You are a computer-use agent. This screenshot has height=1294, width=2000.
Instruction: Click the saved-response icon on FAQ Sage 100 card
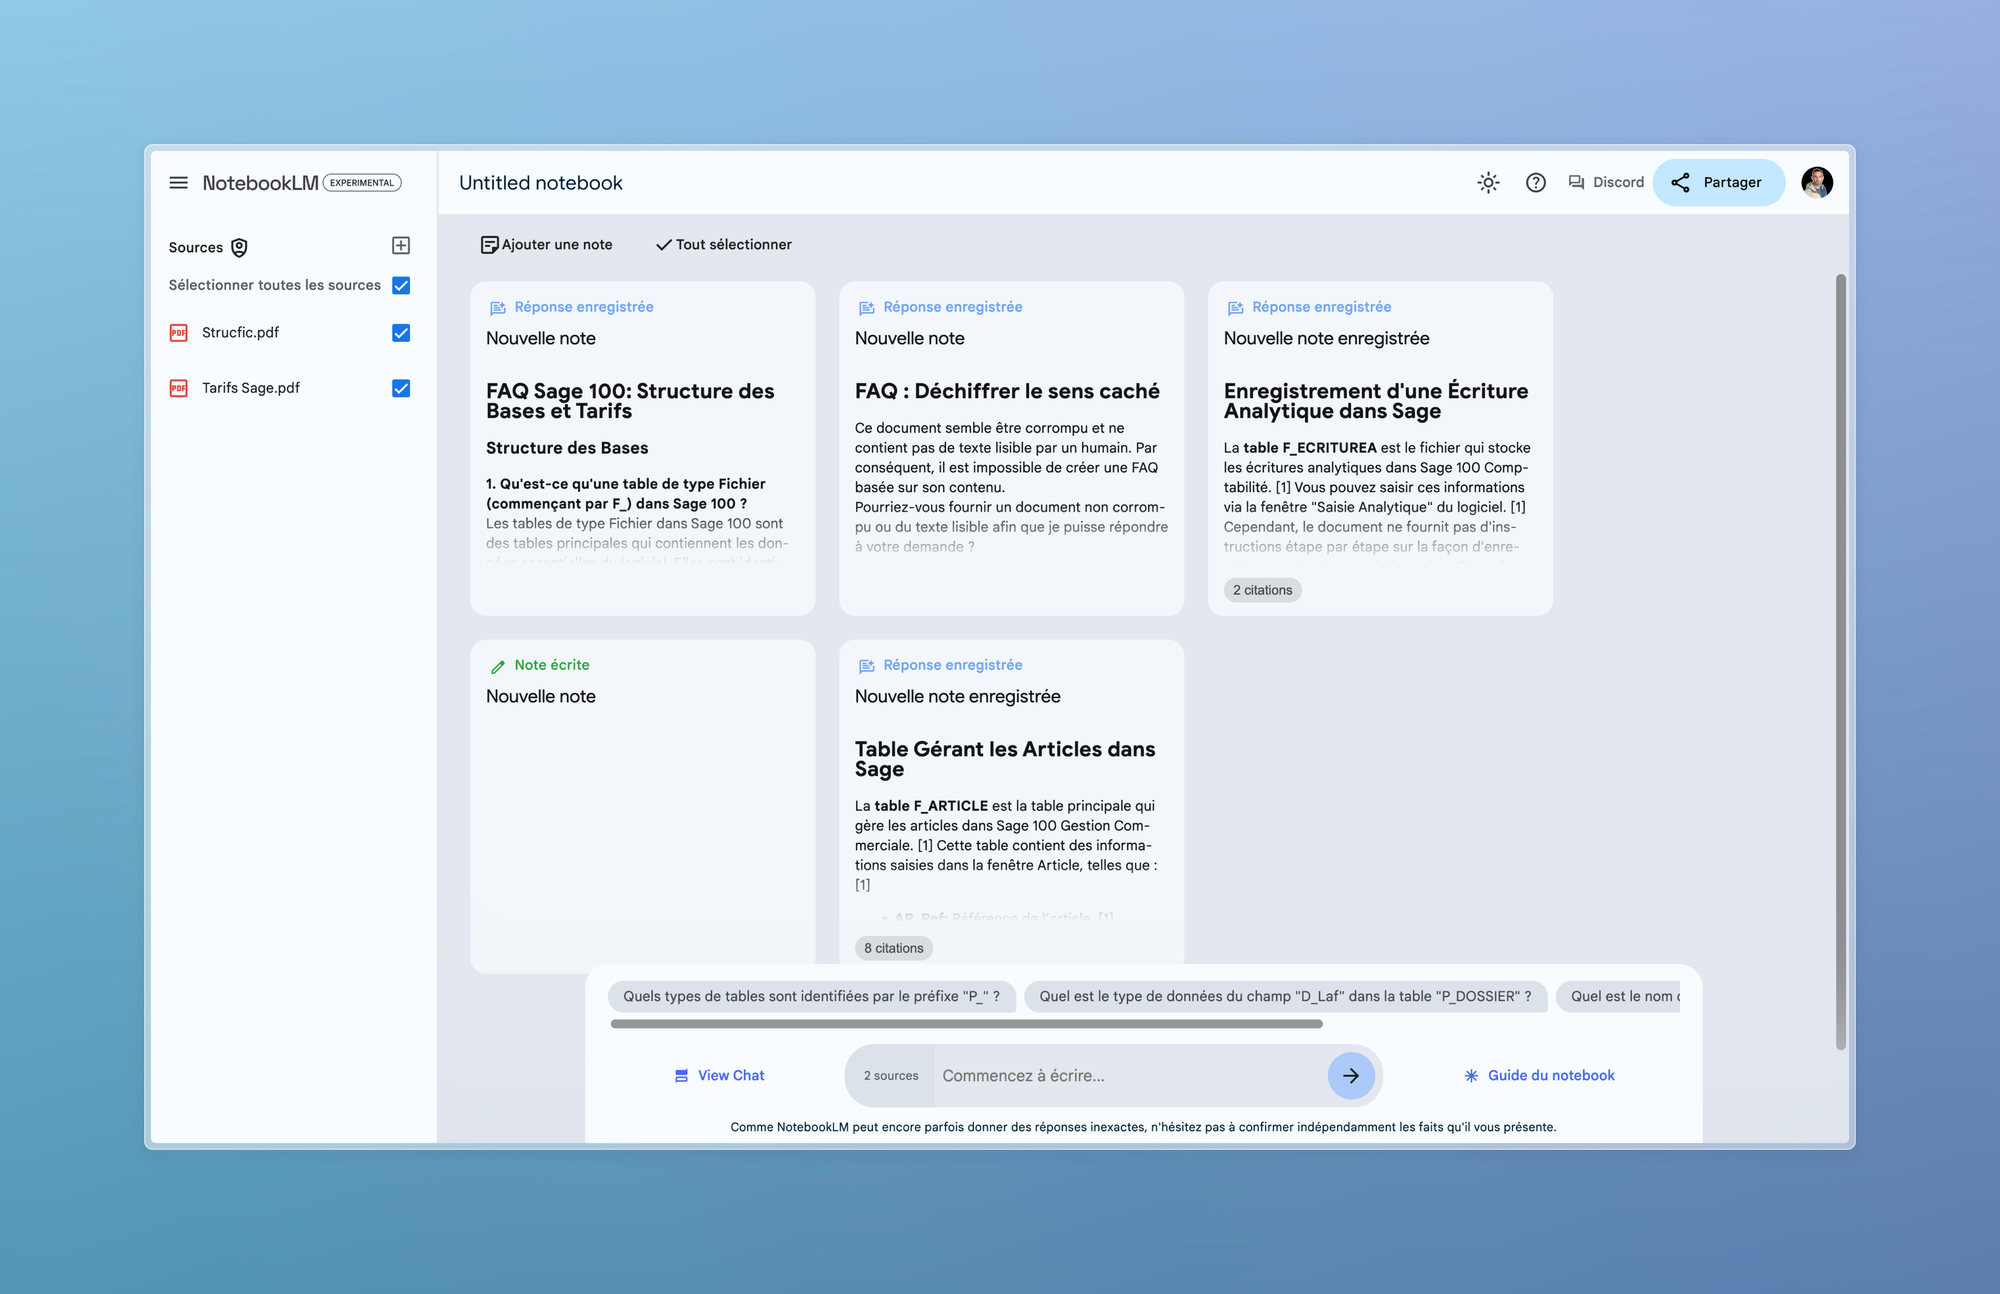498,308
